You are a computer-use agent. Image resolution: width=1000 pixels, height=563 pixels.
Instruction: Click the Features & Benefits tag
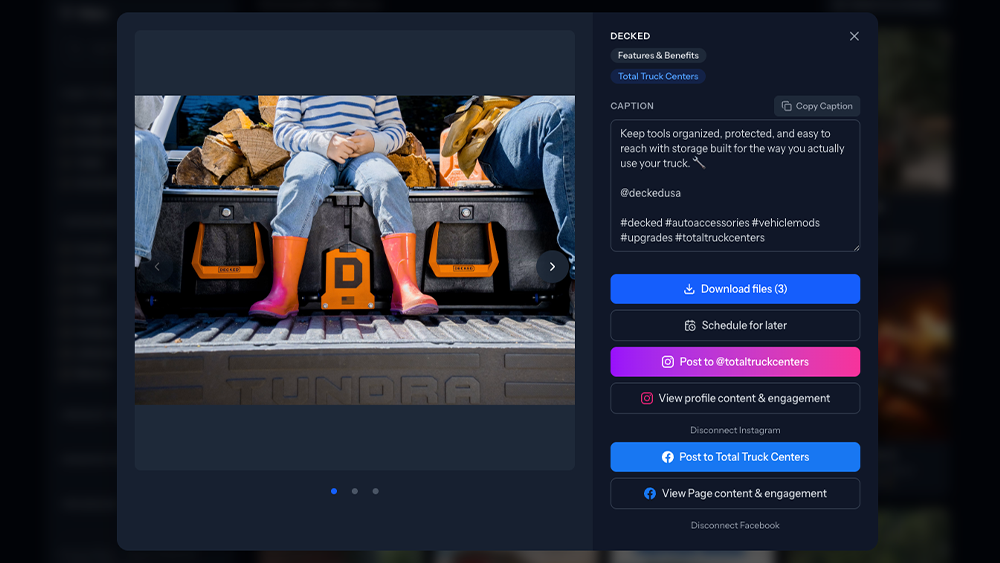pos(658,55)
